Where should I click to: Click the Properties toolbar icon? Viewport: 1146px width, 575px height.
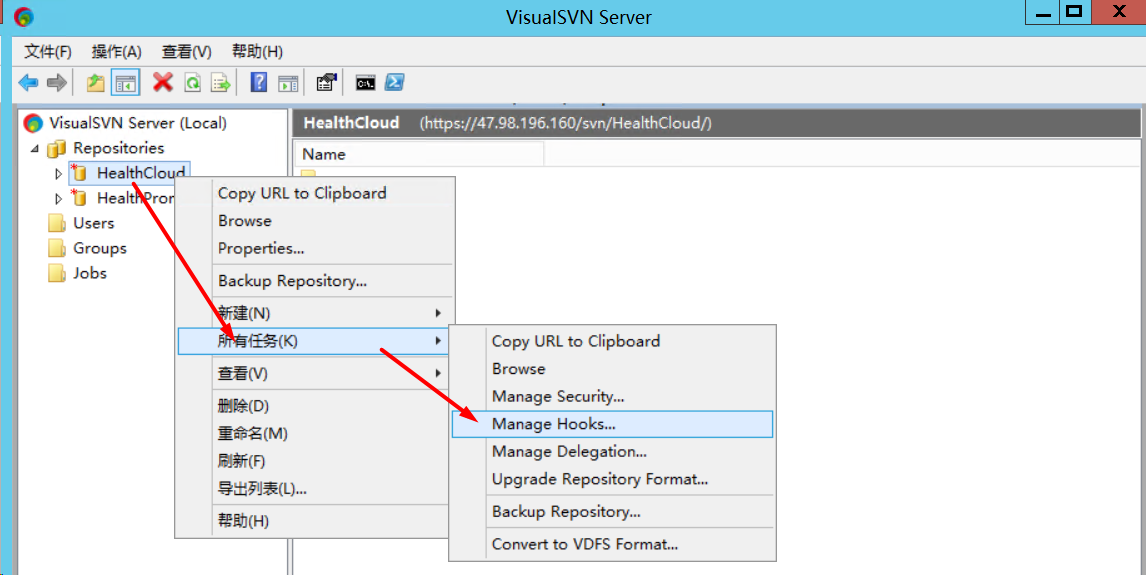(326, 82)
